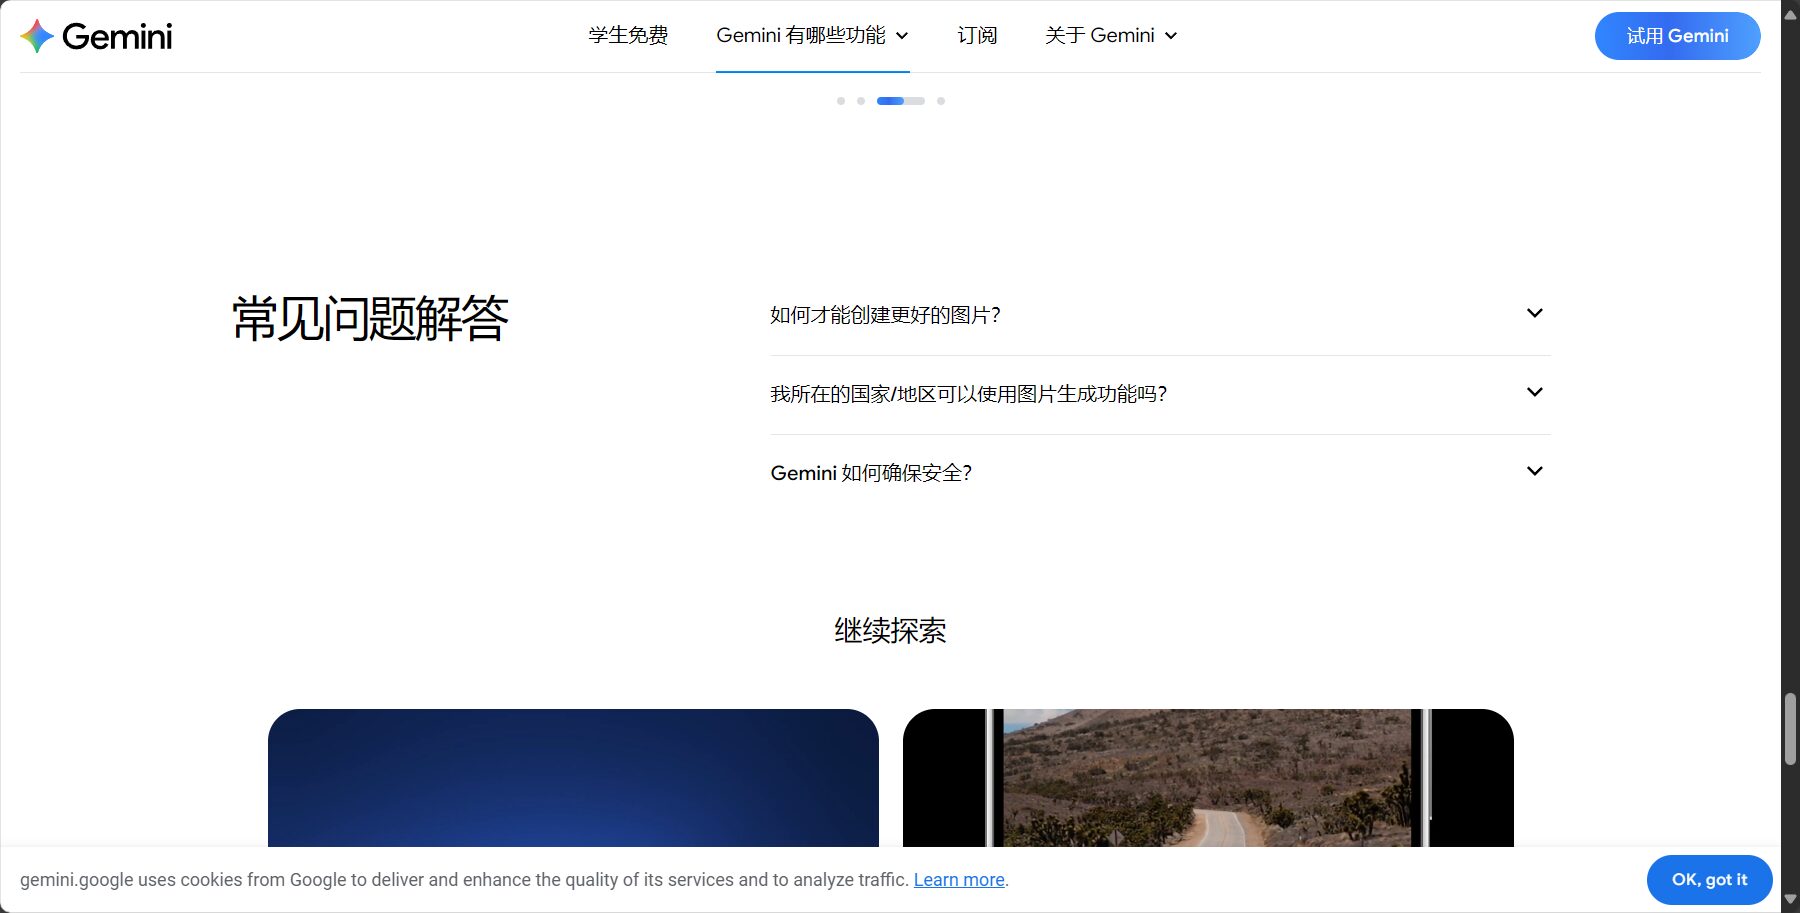
Task: Select the second carousel dot
Action: (861, 101)
